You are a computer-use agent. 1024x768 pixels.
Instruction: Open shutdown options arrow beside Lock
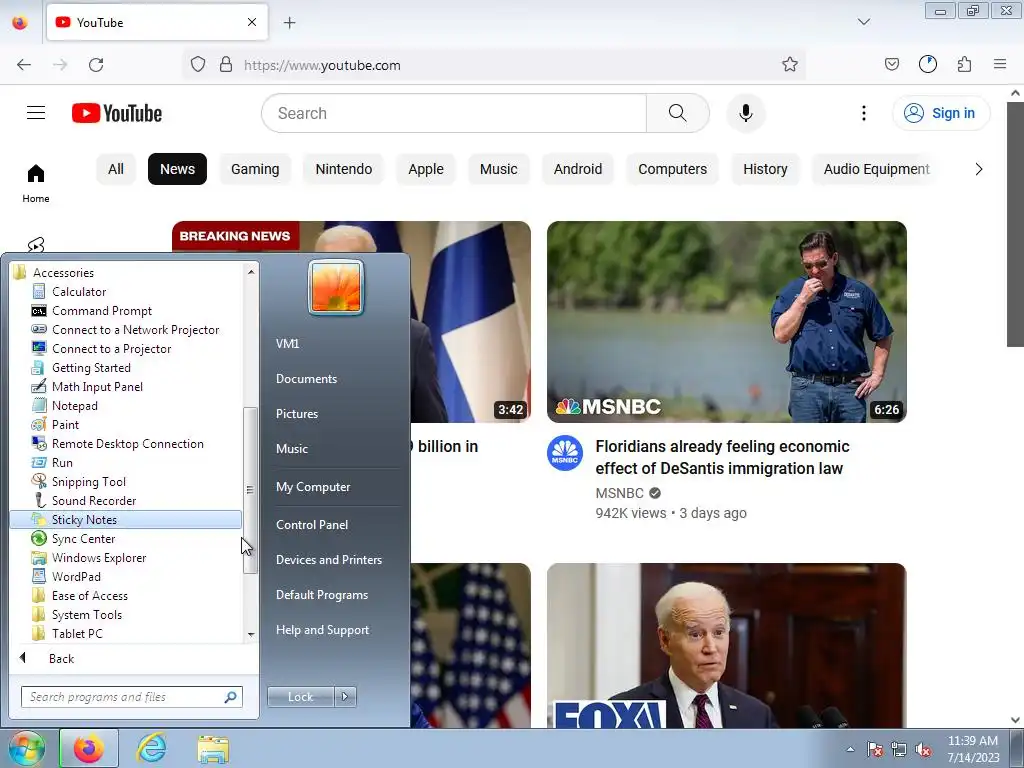tap(345, 697)
